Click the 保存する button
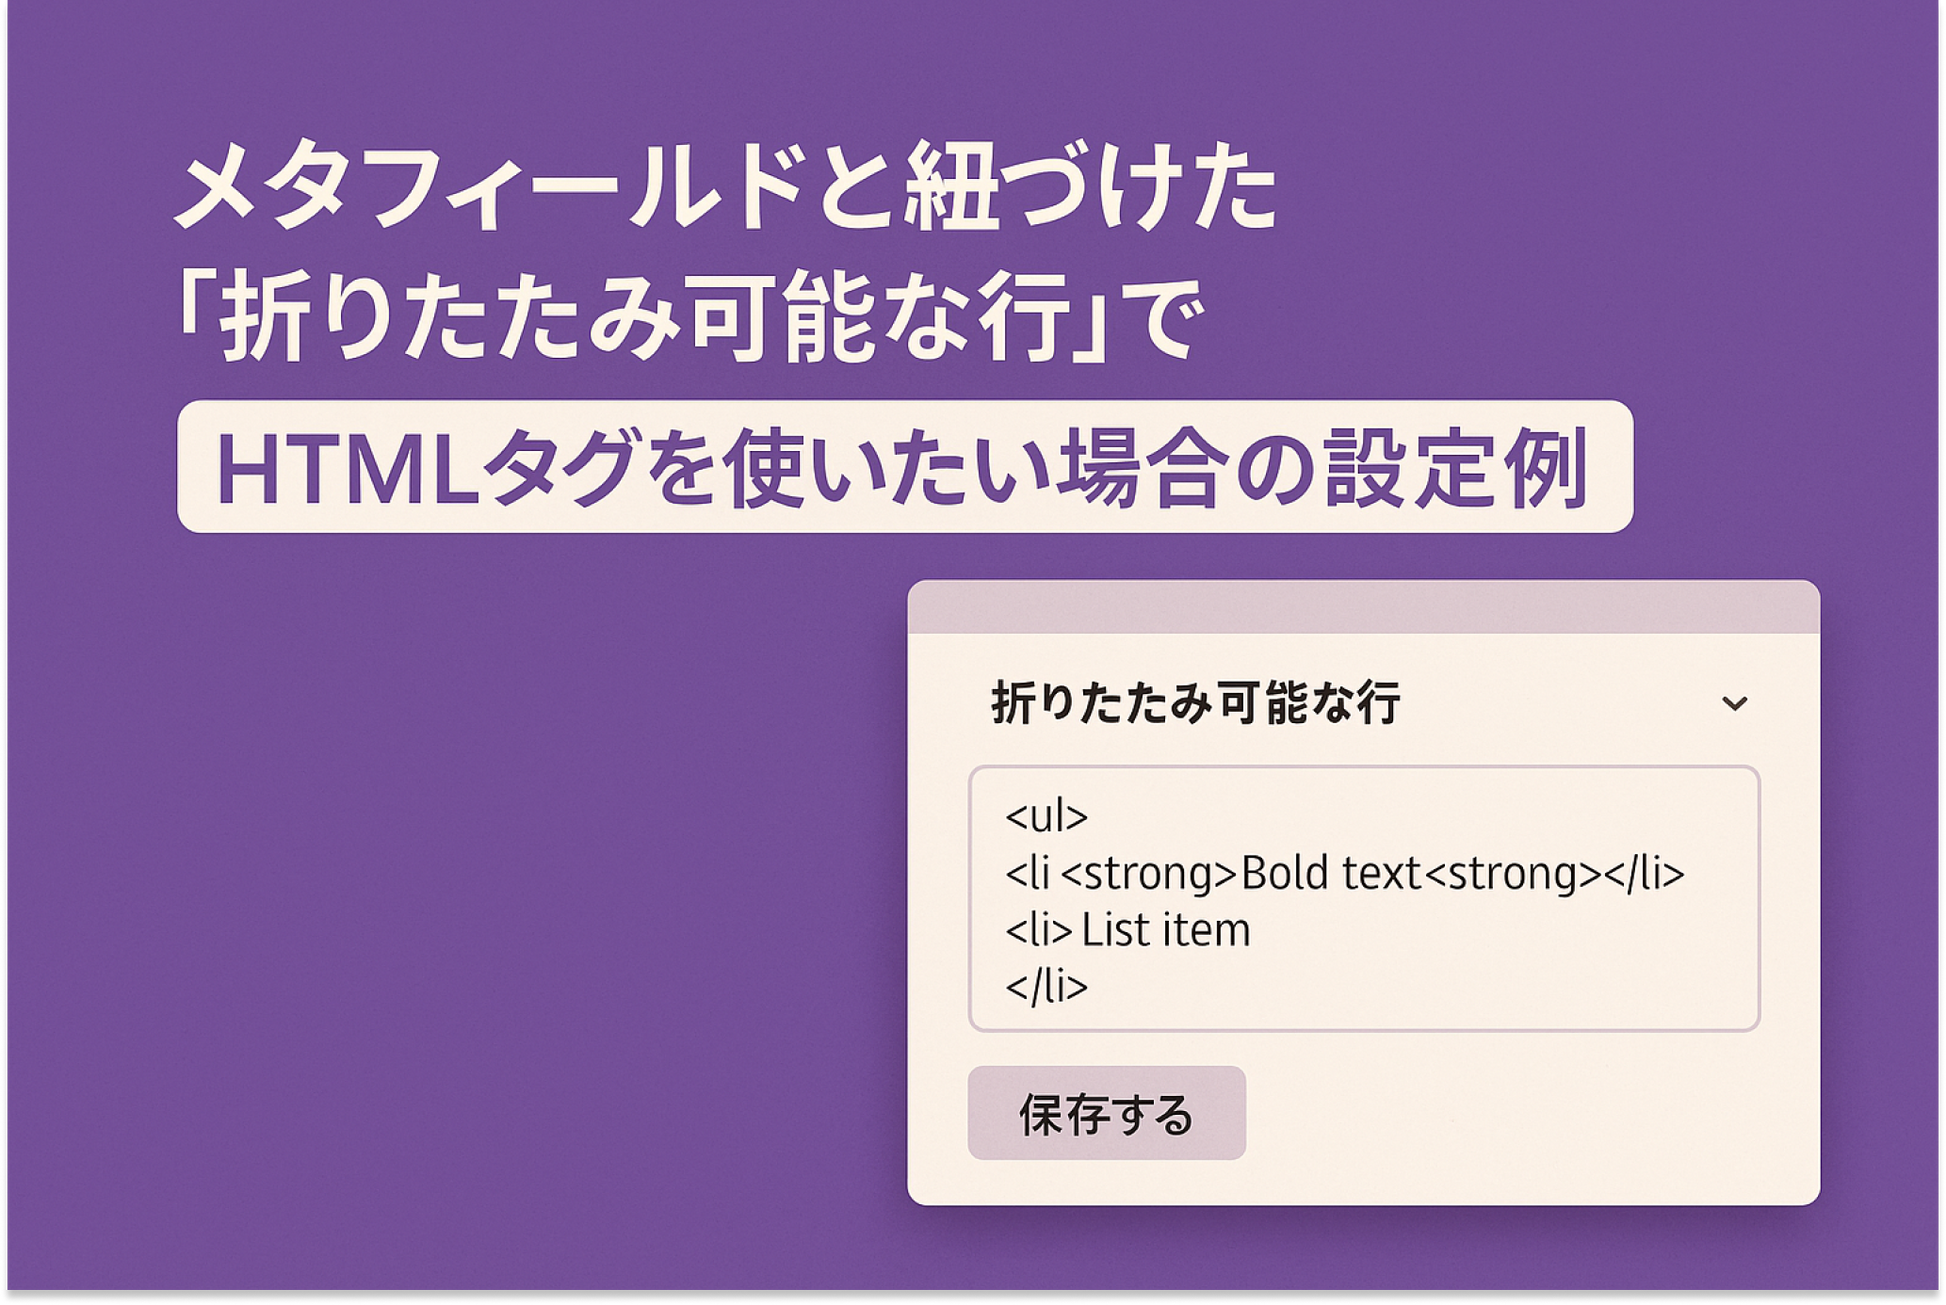The image size is (1946, 1305). coord(1106,1113)
